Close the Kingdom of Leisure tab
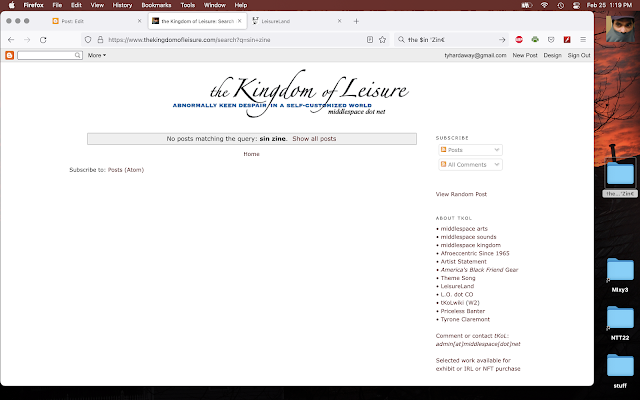 click(240, 21)
